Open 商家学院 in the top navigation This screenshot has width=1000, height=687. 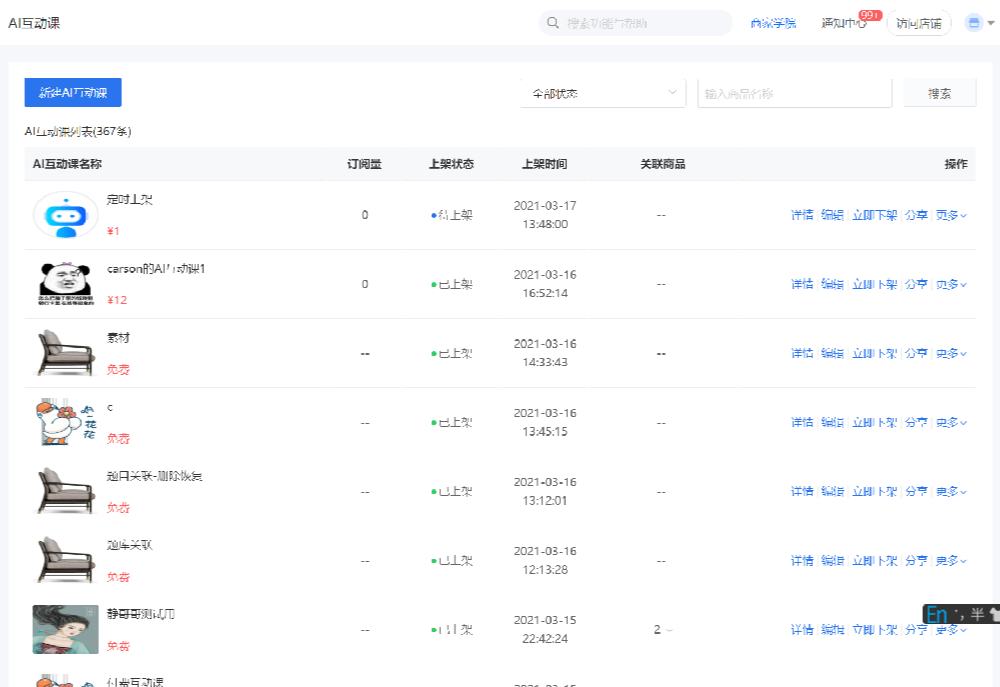coord(773,23)
